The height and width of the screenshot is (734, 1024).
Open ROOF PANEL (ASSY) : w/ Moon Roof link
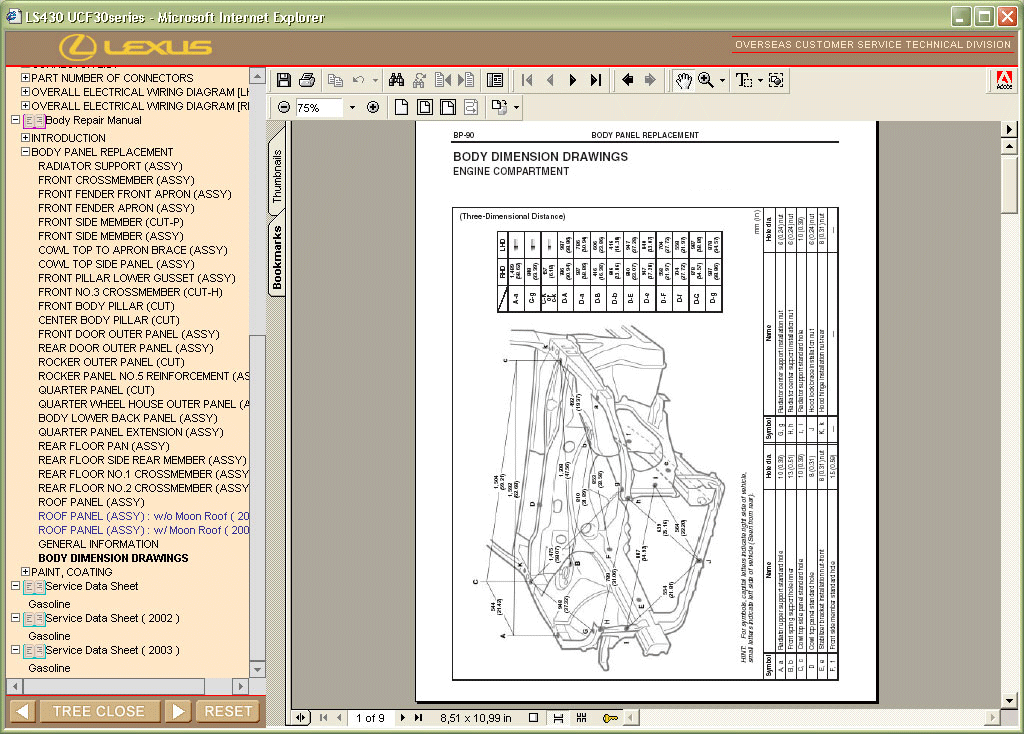pos(144,530)
